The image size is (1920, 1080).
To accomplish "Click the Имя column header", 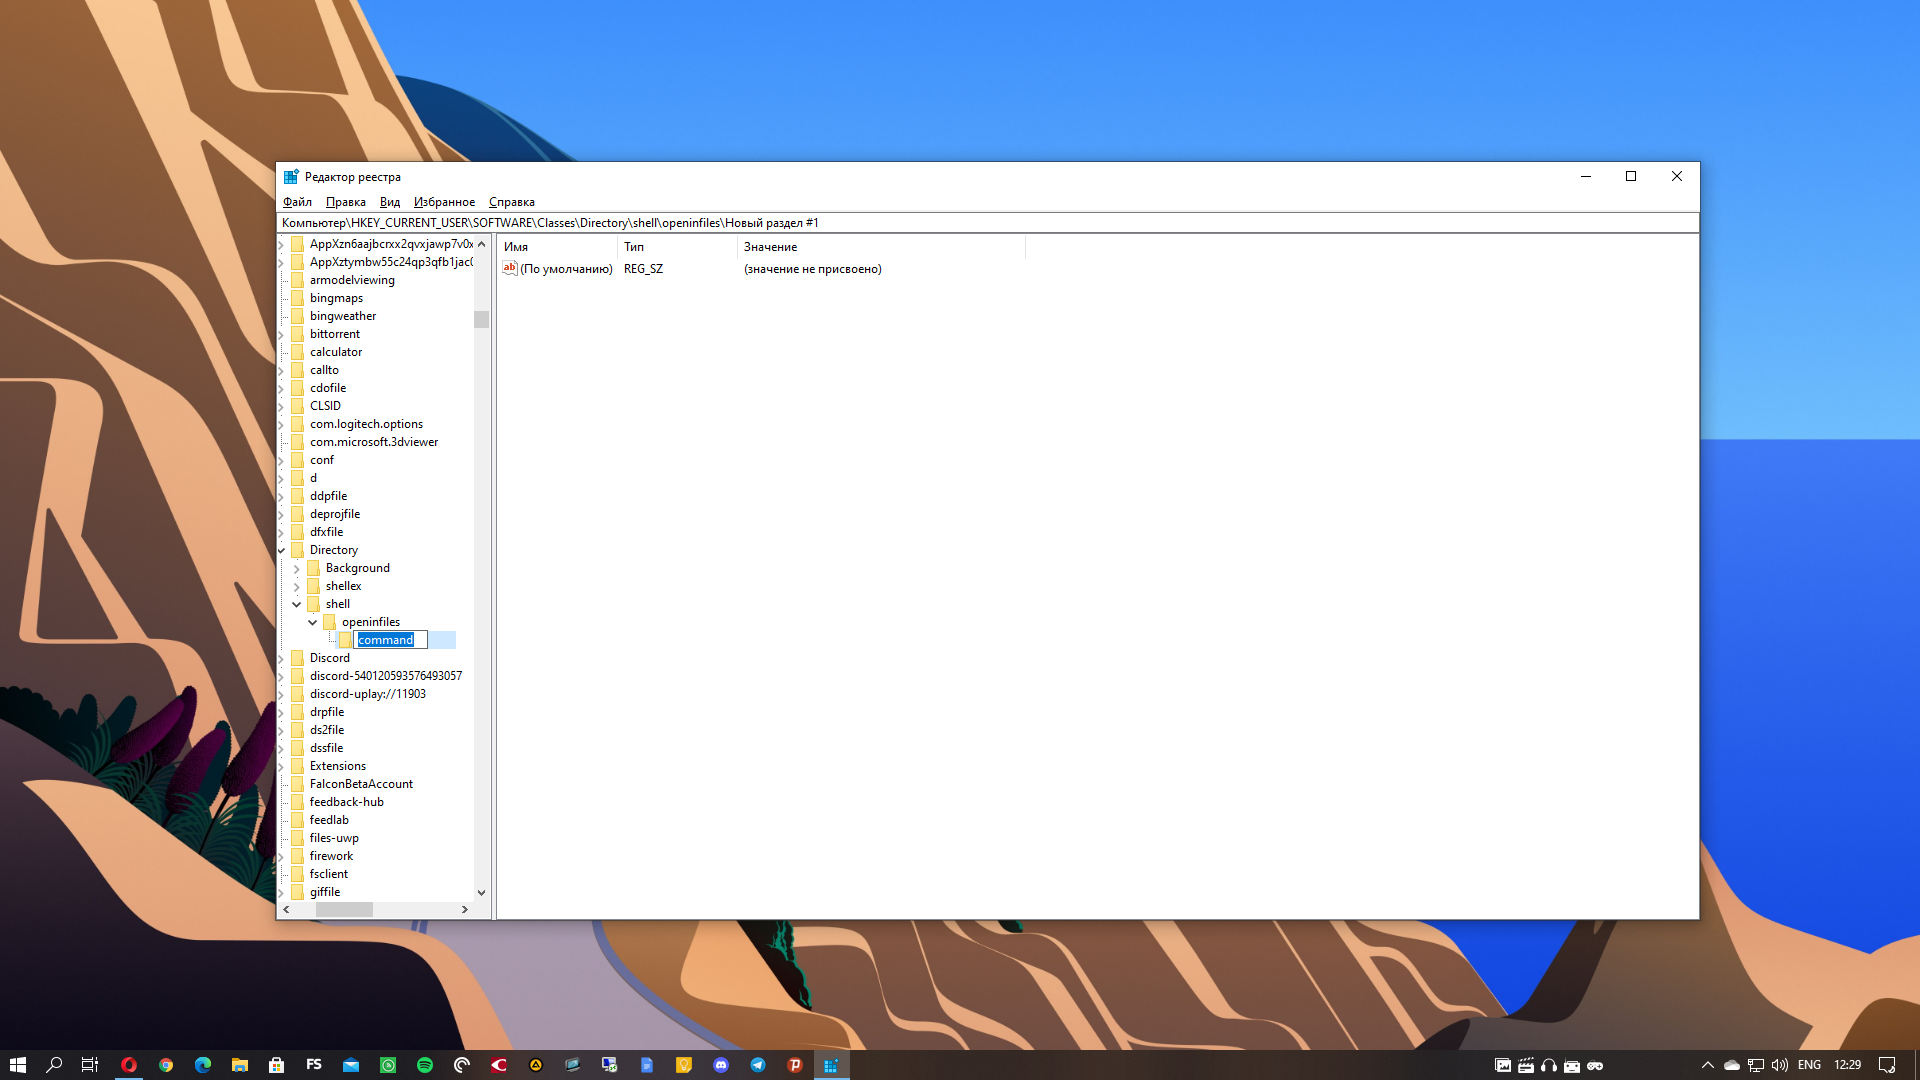I will click(x=557, y=247).
